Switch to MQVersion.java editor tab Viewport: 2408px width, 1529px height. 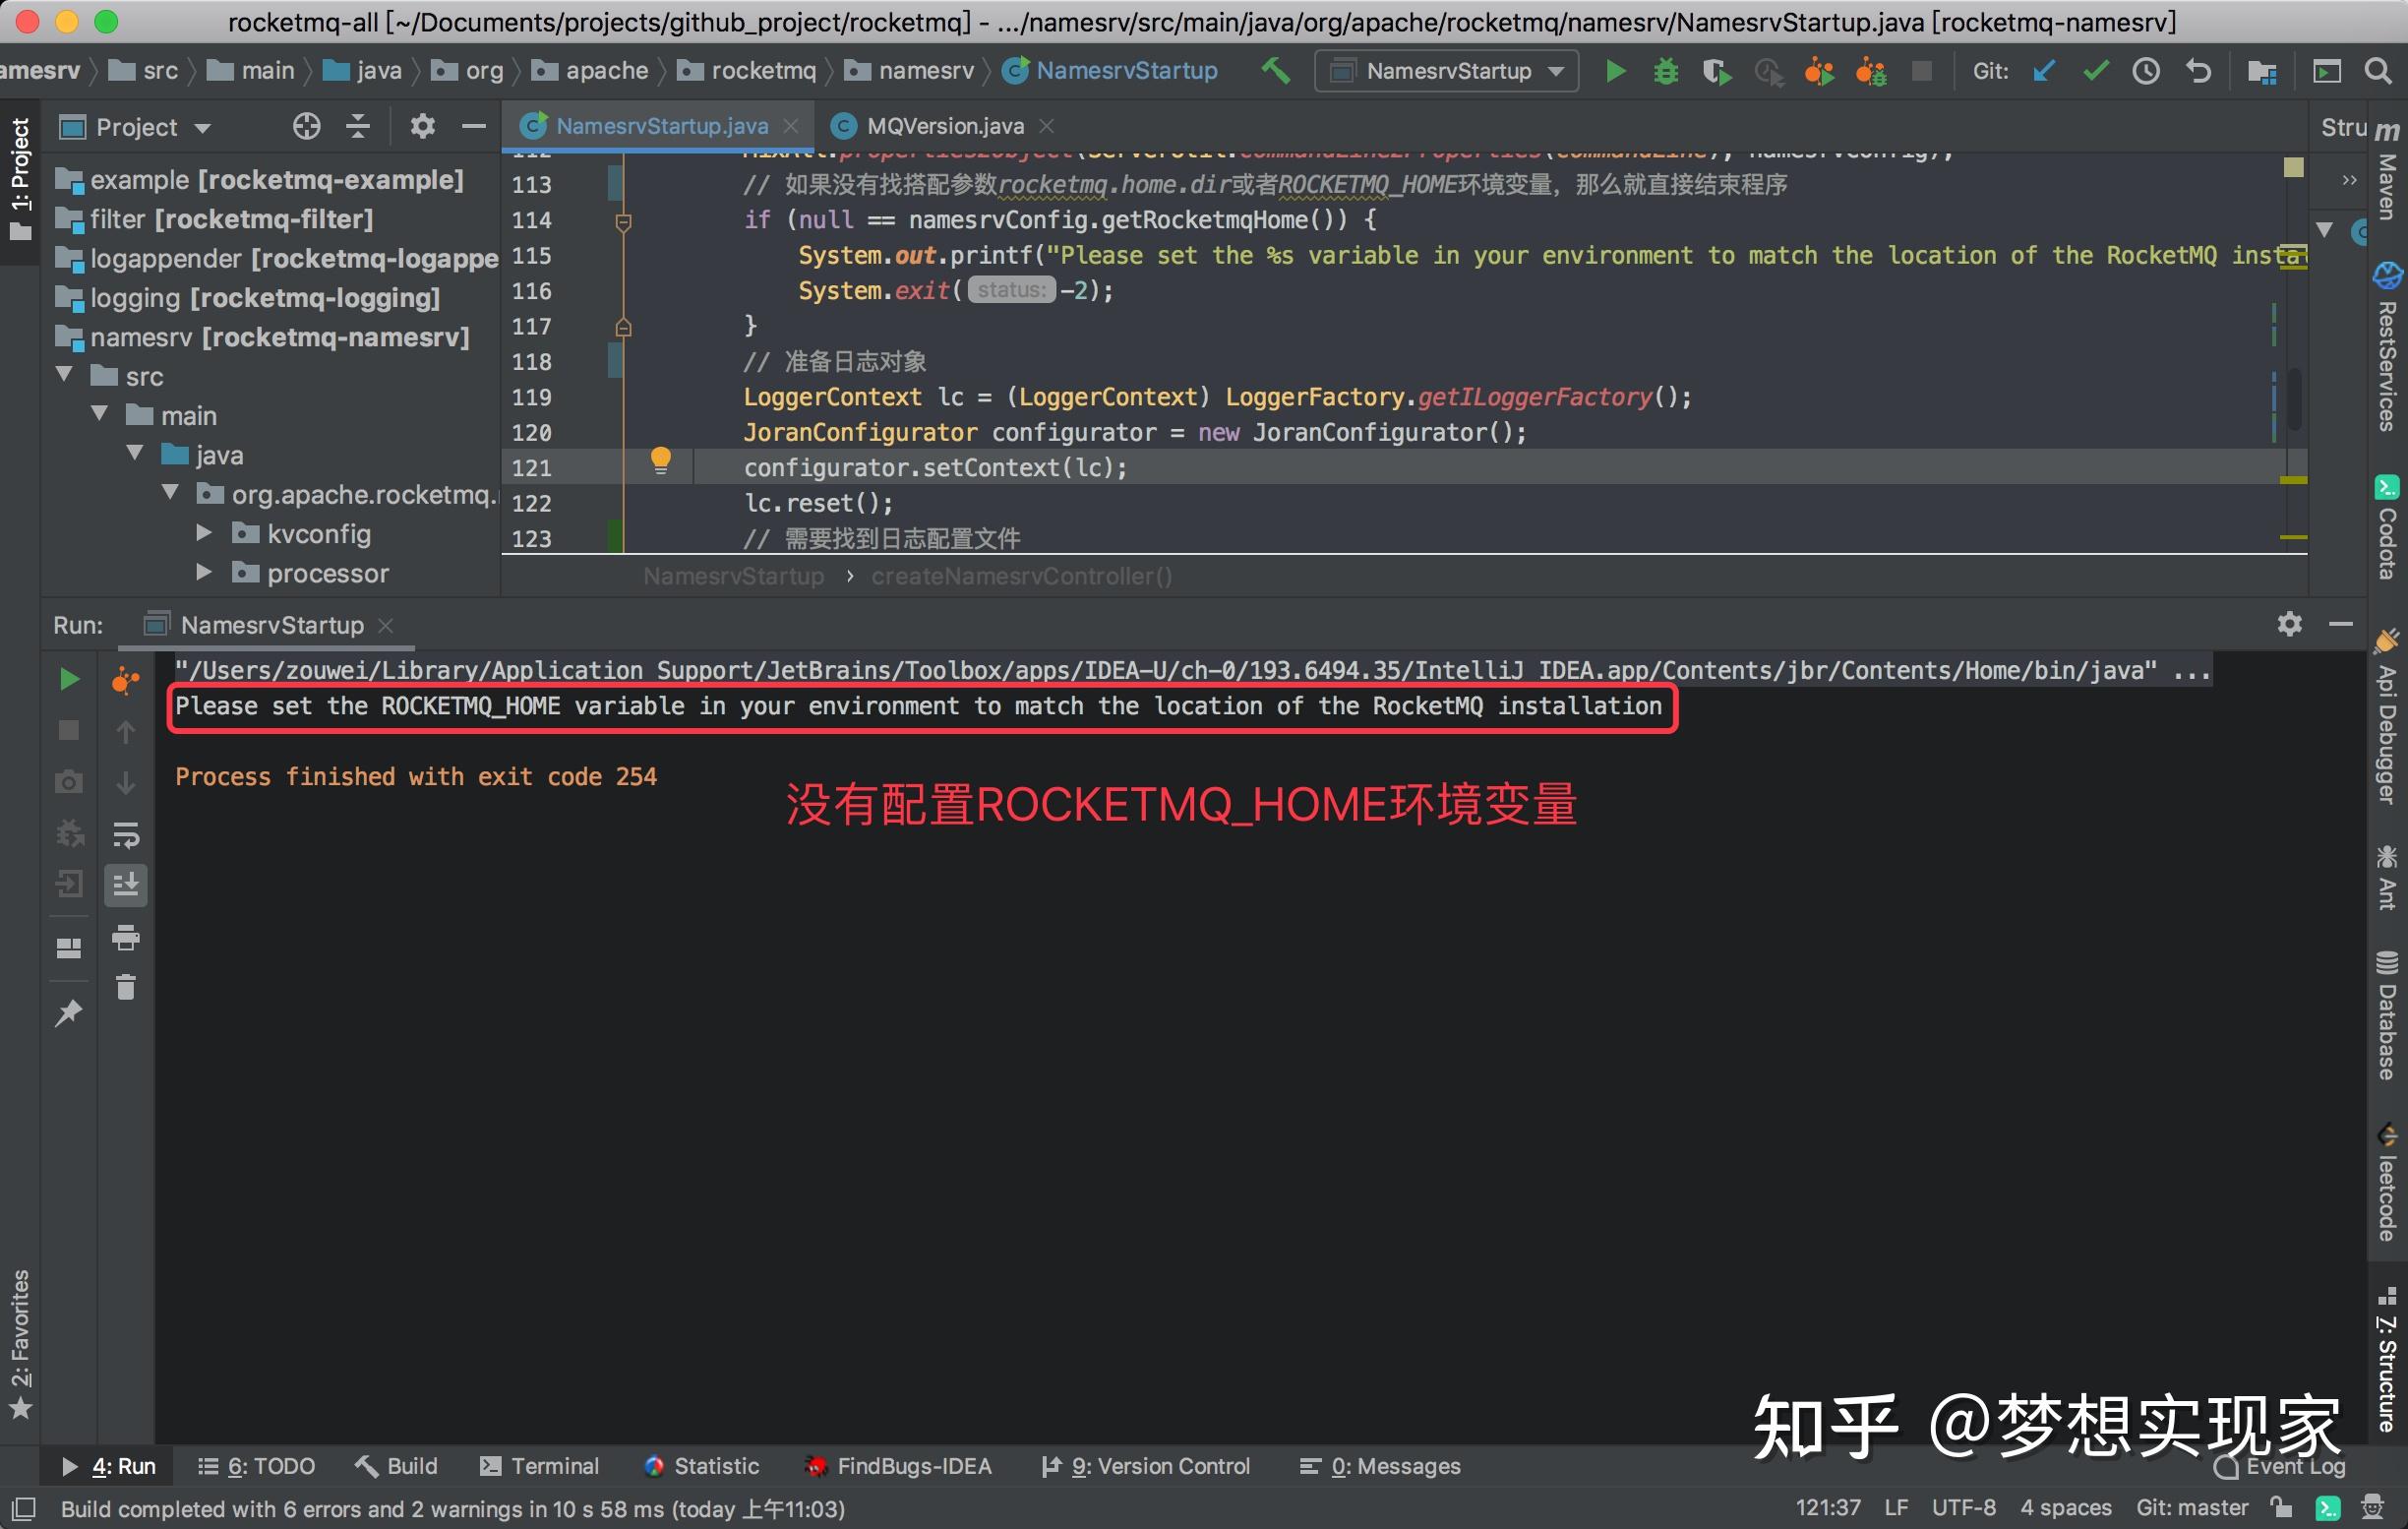945,126
